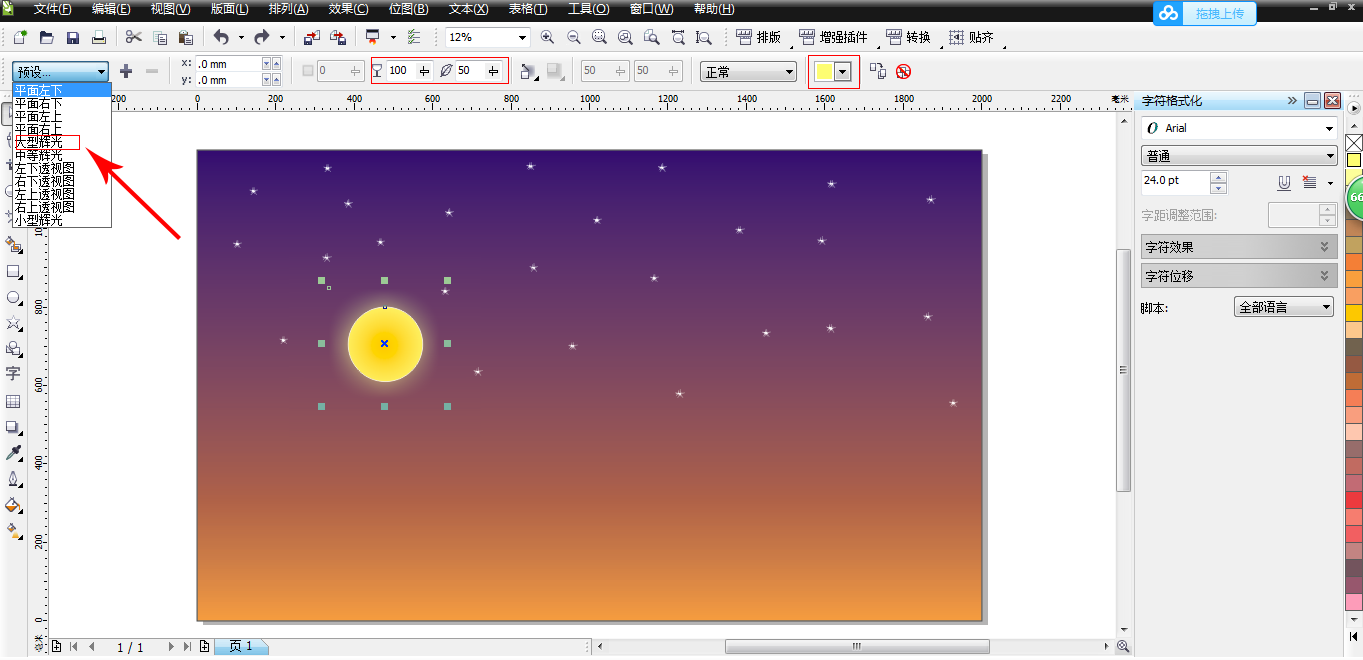Click the Import icon

(312, 38)
